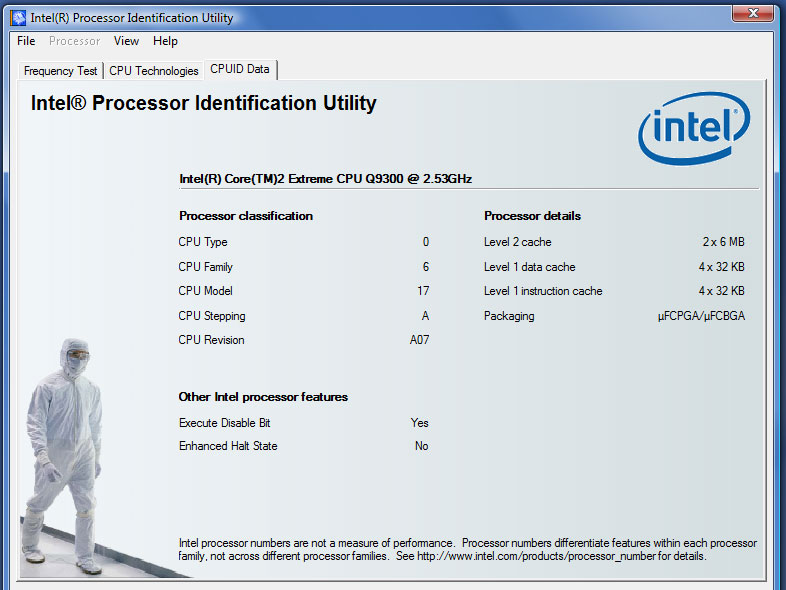The width and height of the screenshot is (786, 590).
Task: Click the CPU Family label
Action: [x=206, y=267]
